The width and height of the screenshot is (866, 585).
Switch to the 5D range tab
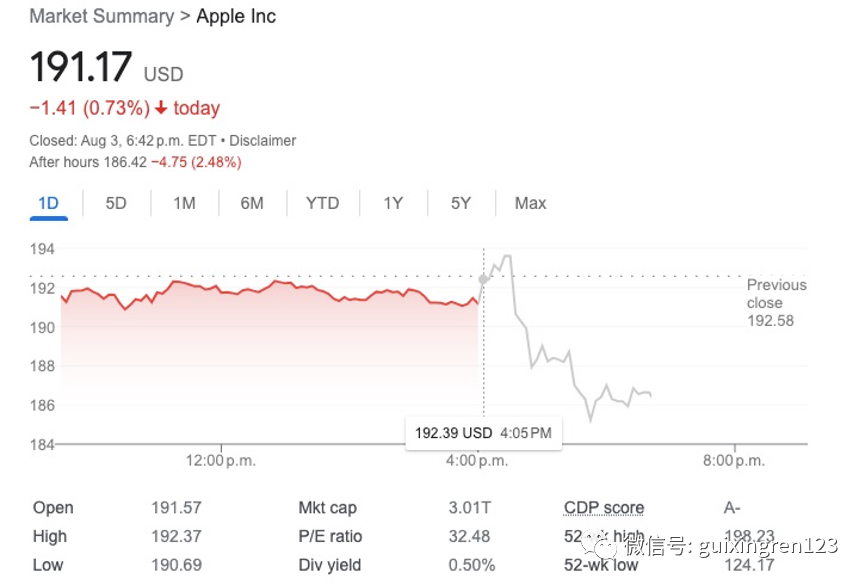coord(116,203)
